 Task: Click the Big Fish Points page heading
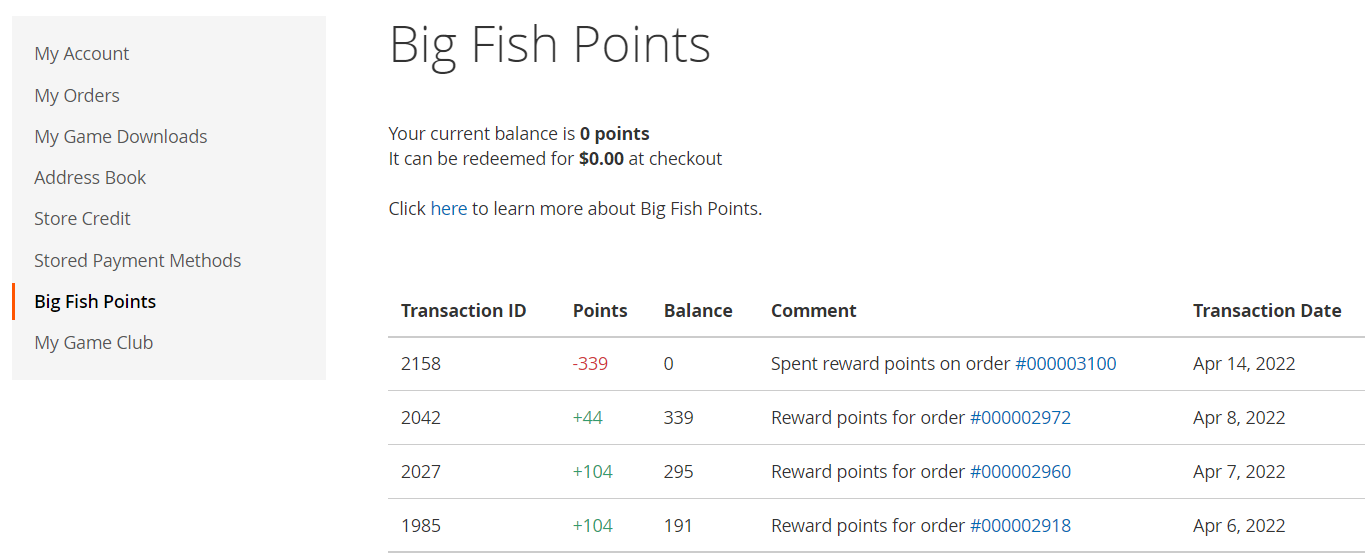click(550, 45)
